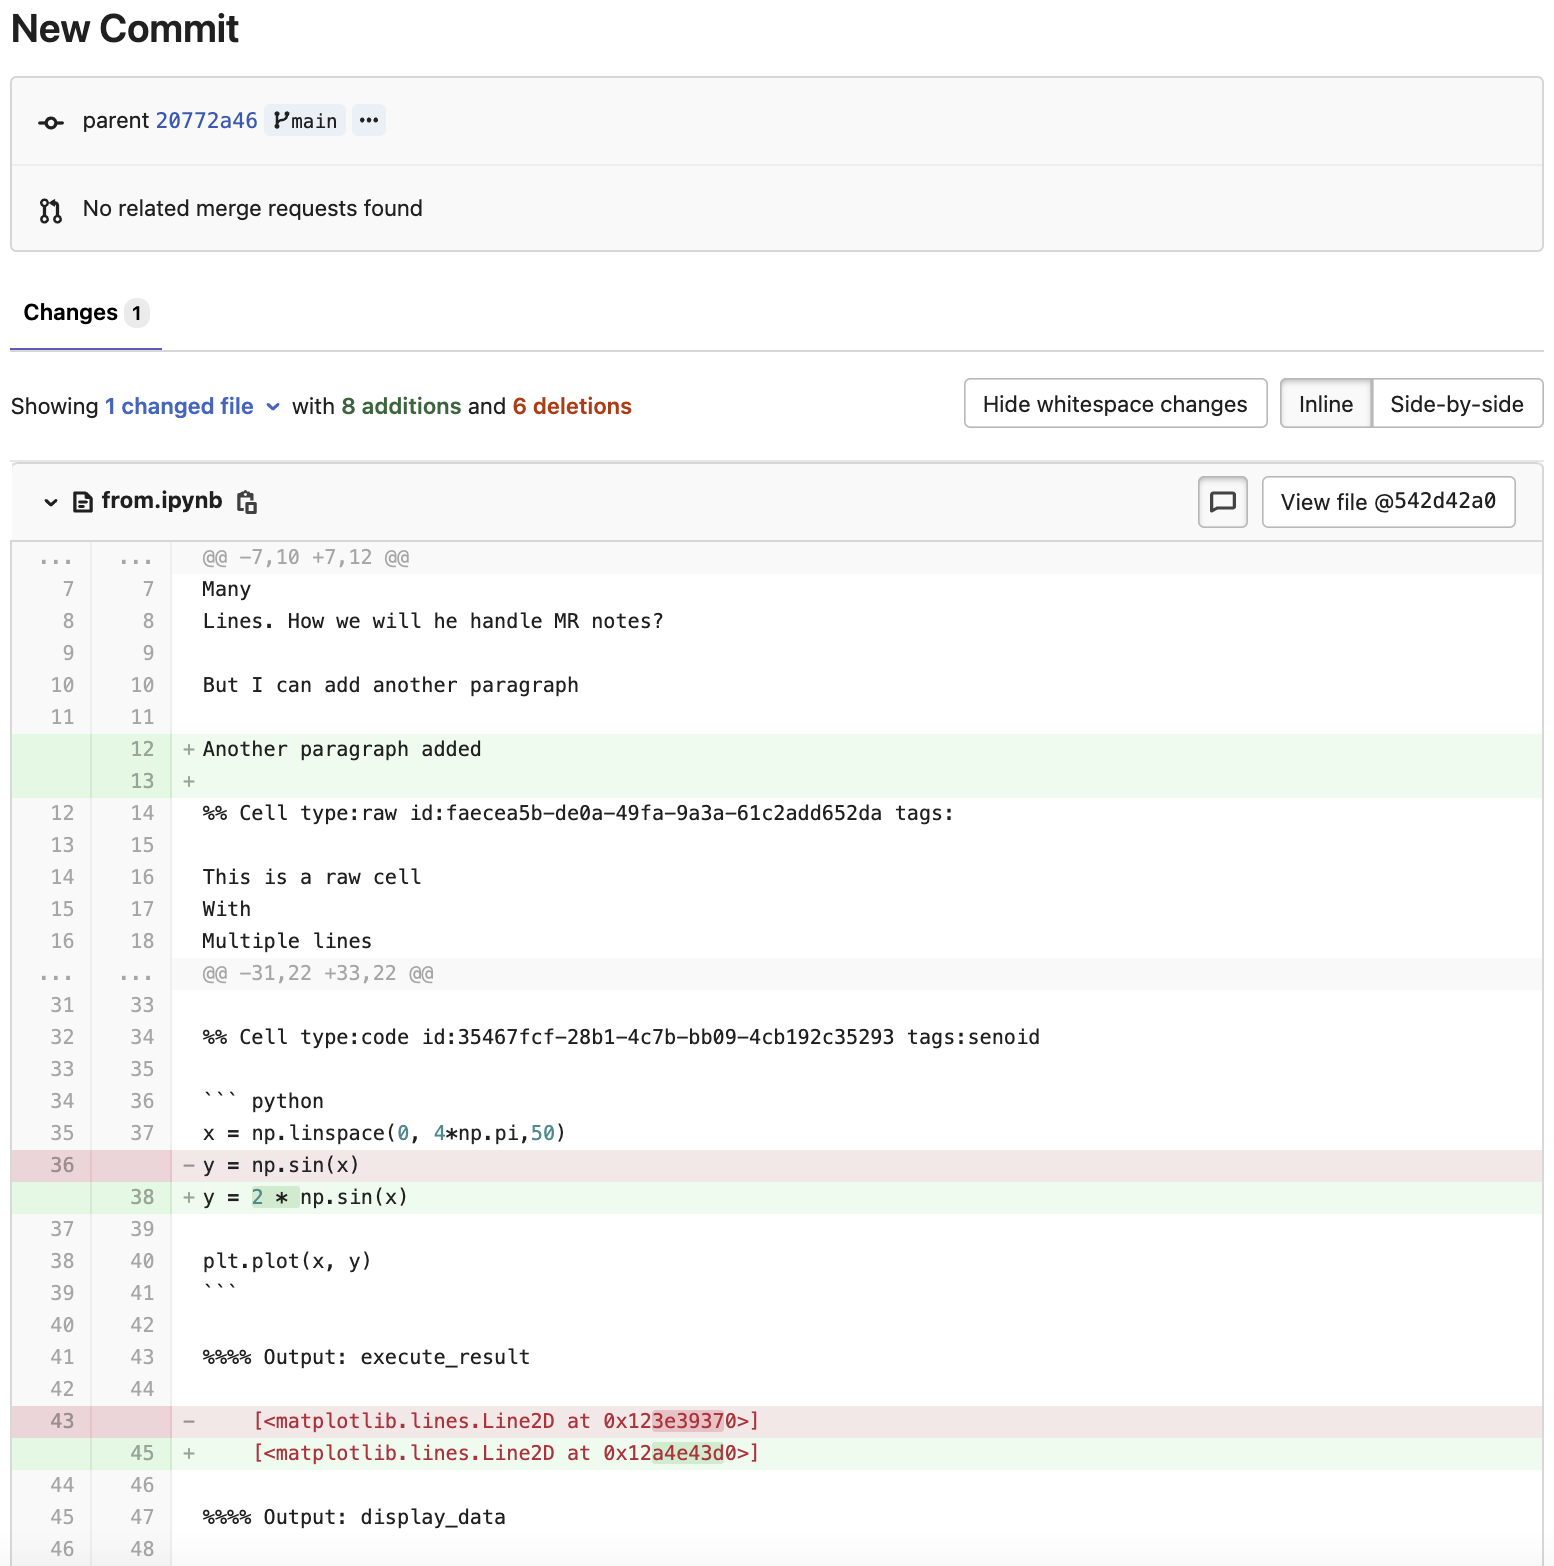Collapse the from.ipynb diff section
1554x1566 pixels.
(x=49, y=502)
